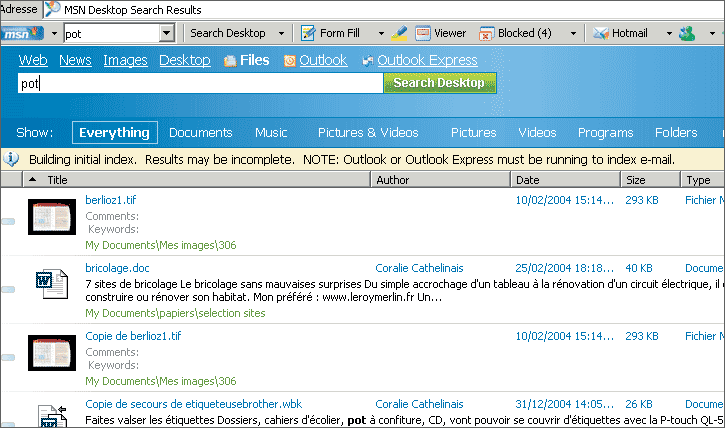Image resolution: width=725 pixels, height=428 pixels.
Task: Open the News search link
Action: (x=75, y=60)
